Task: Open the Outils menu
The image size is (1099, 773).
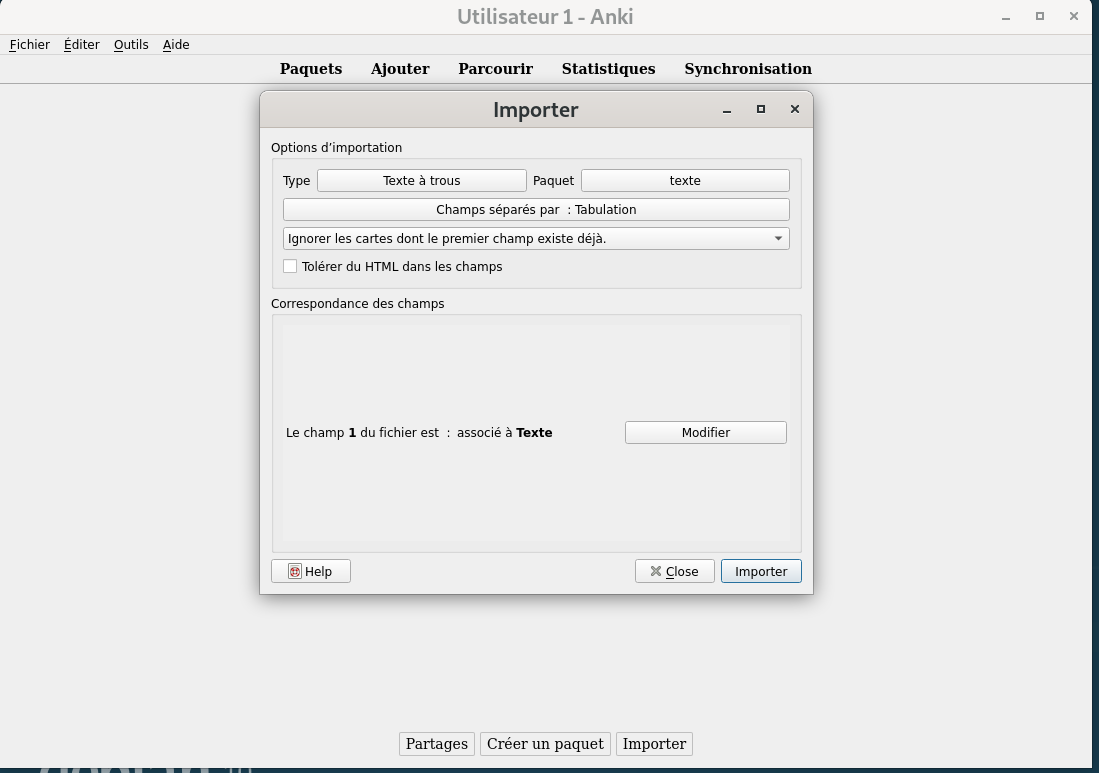Action: point(131,45)
